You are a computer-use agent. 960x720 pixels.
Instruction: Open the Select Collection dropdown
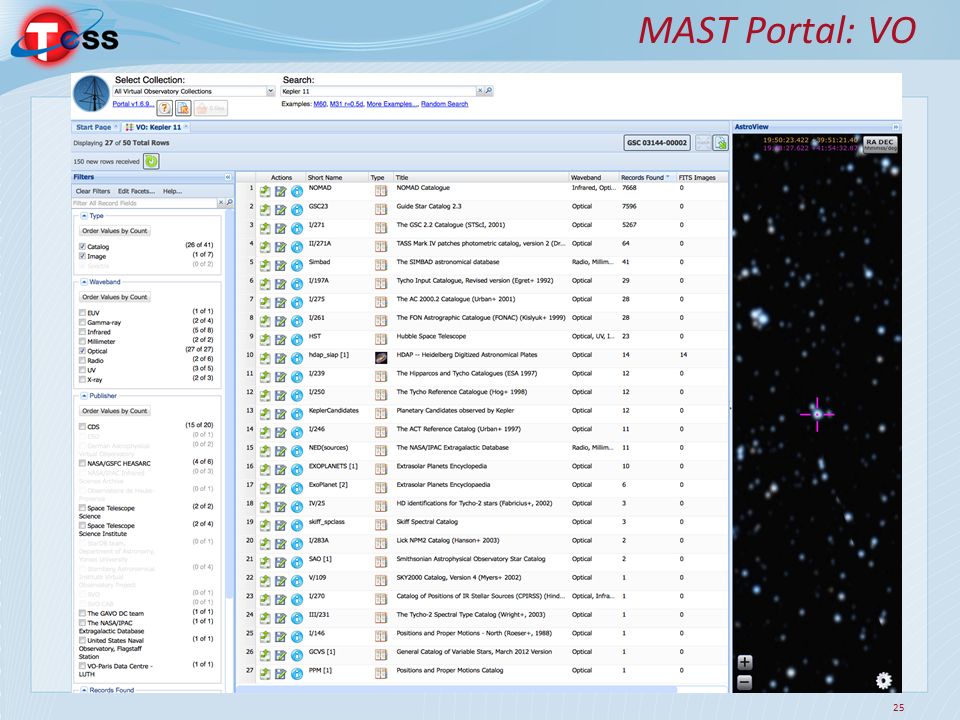[271, 91]
